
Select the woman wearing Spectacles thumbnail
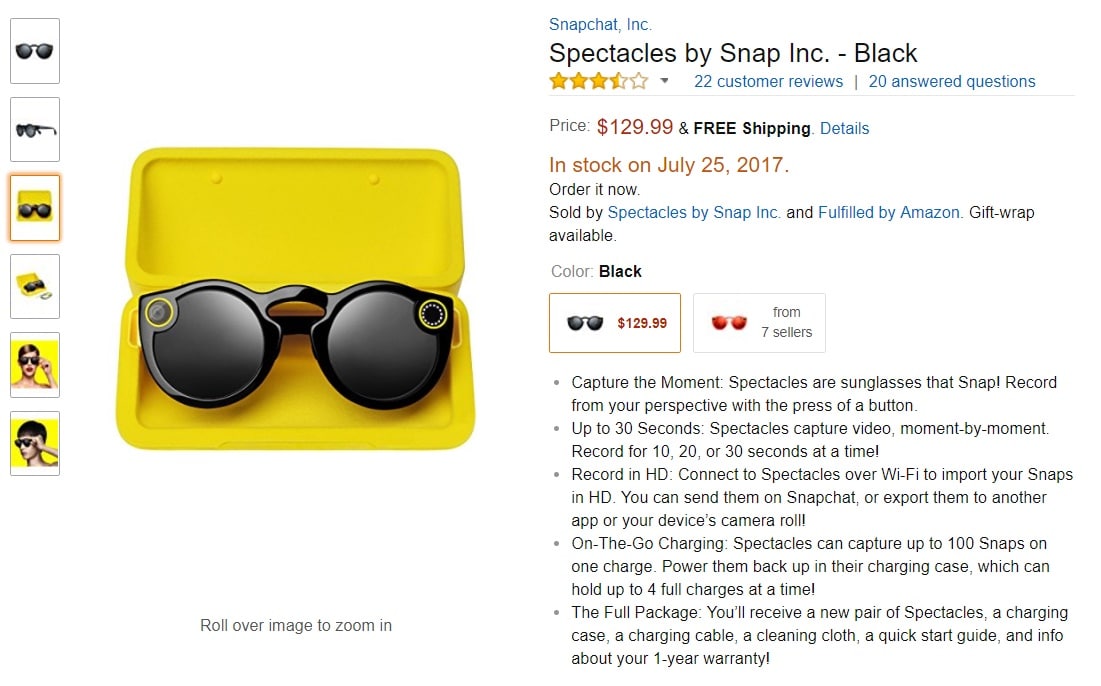tap(35, 365)
